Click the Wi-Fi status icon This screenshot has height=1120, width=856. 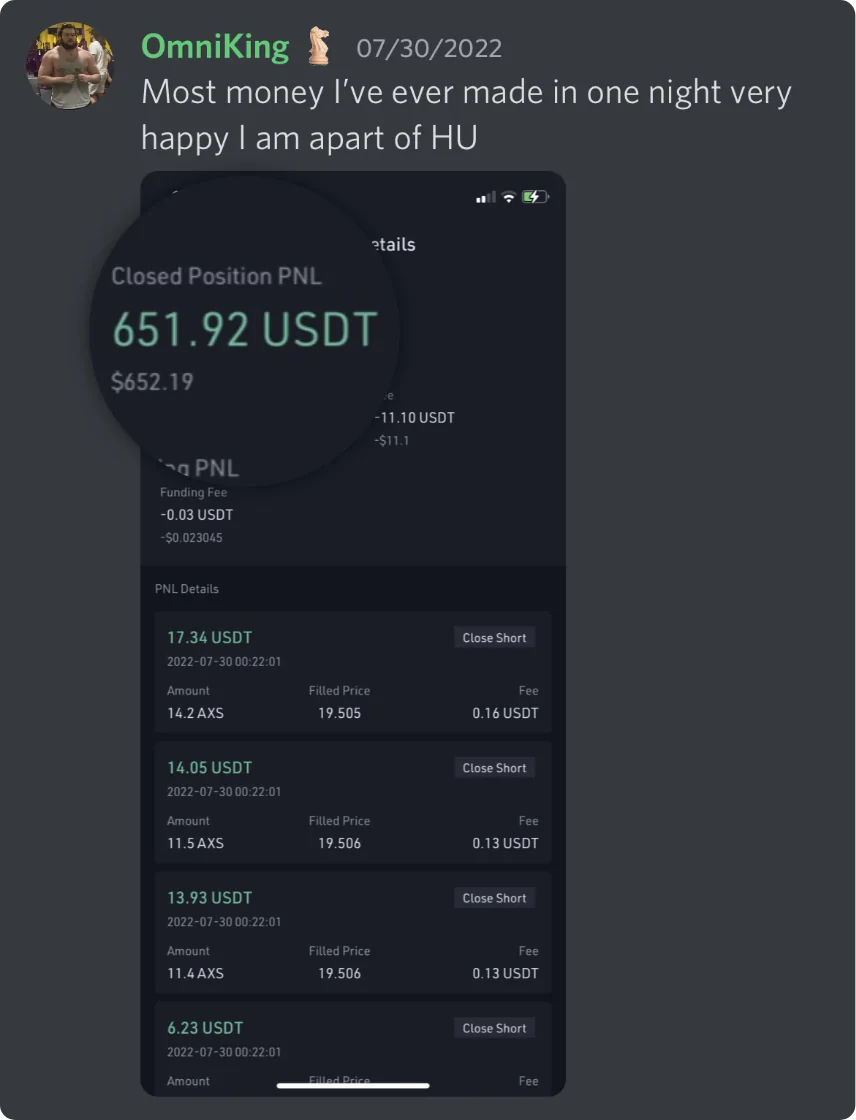[x=509, y=197]
